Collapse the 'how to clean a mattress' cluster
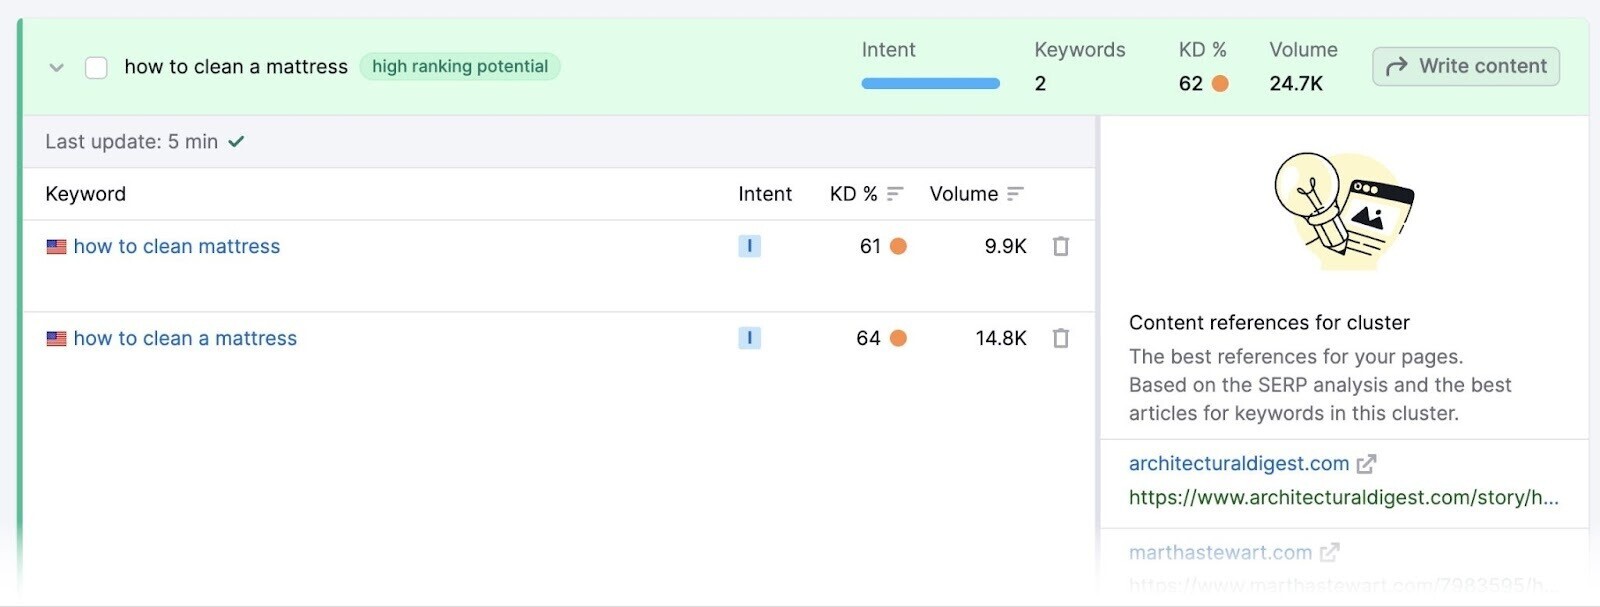The width and height of the screenshot is (1600, 607). 57,67
